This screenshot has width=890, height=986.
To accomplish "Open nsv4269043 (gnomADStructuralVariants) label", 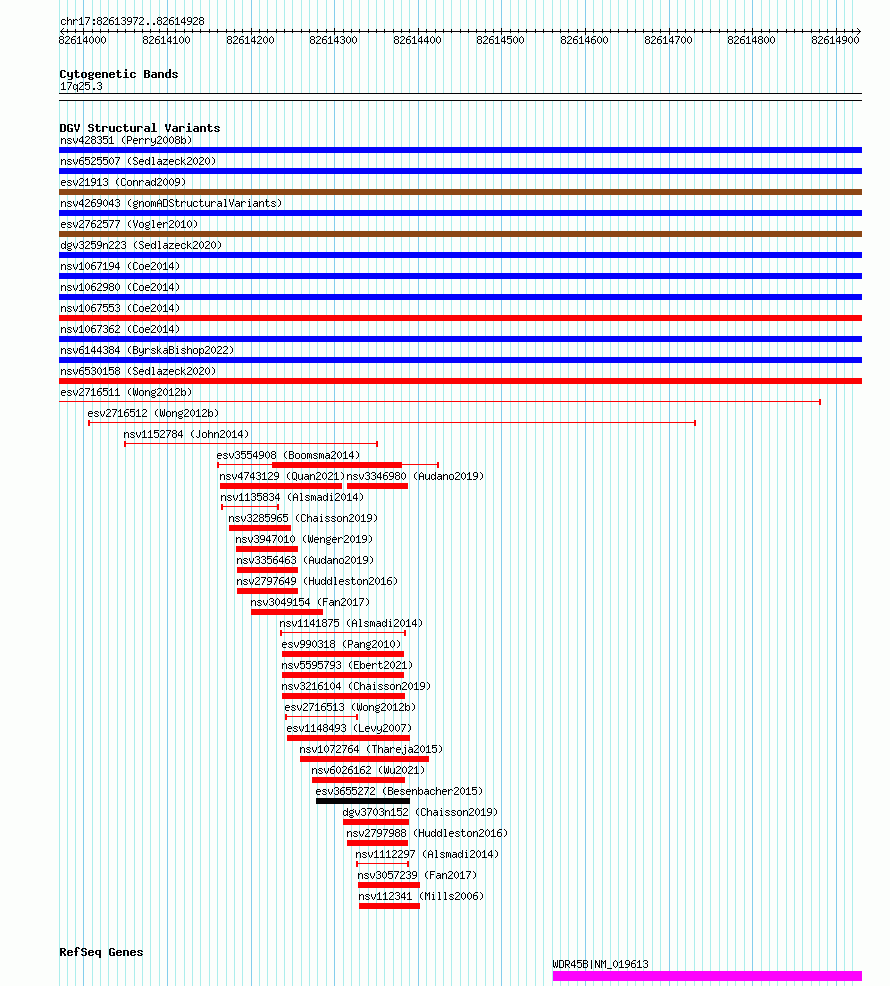I will [x=171, y=203].
